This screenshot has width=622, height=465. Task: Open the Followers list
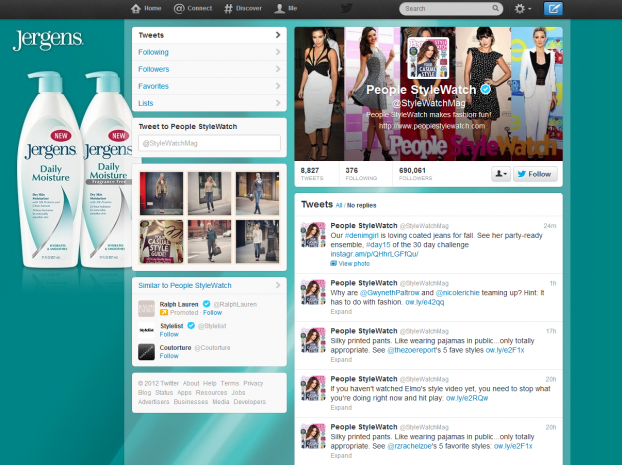coord(209,69)
